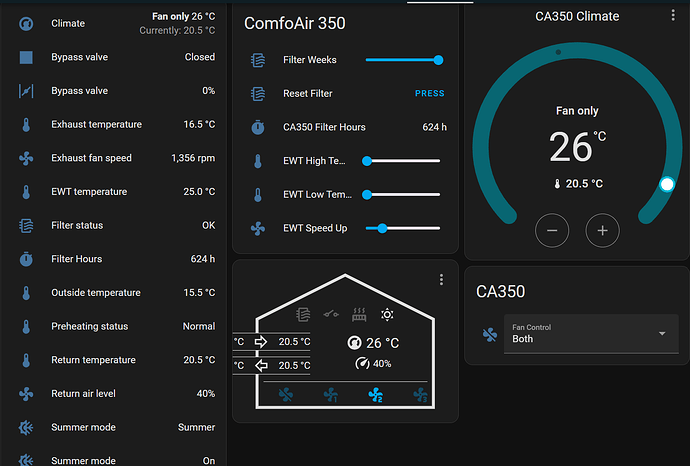Adjust the EWT High Temperature slider

coord(401,161)
